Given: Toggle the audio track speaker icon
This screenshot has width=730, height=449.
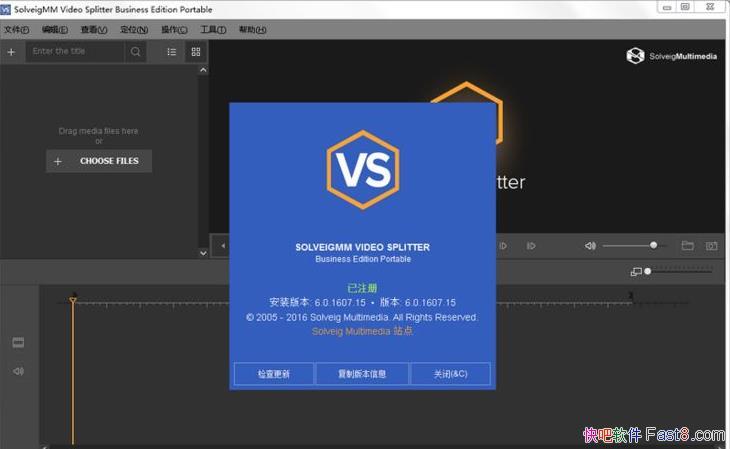Looking at the screenshot, I should click(x=18, y=371).
